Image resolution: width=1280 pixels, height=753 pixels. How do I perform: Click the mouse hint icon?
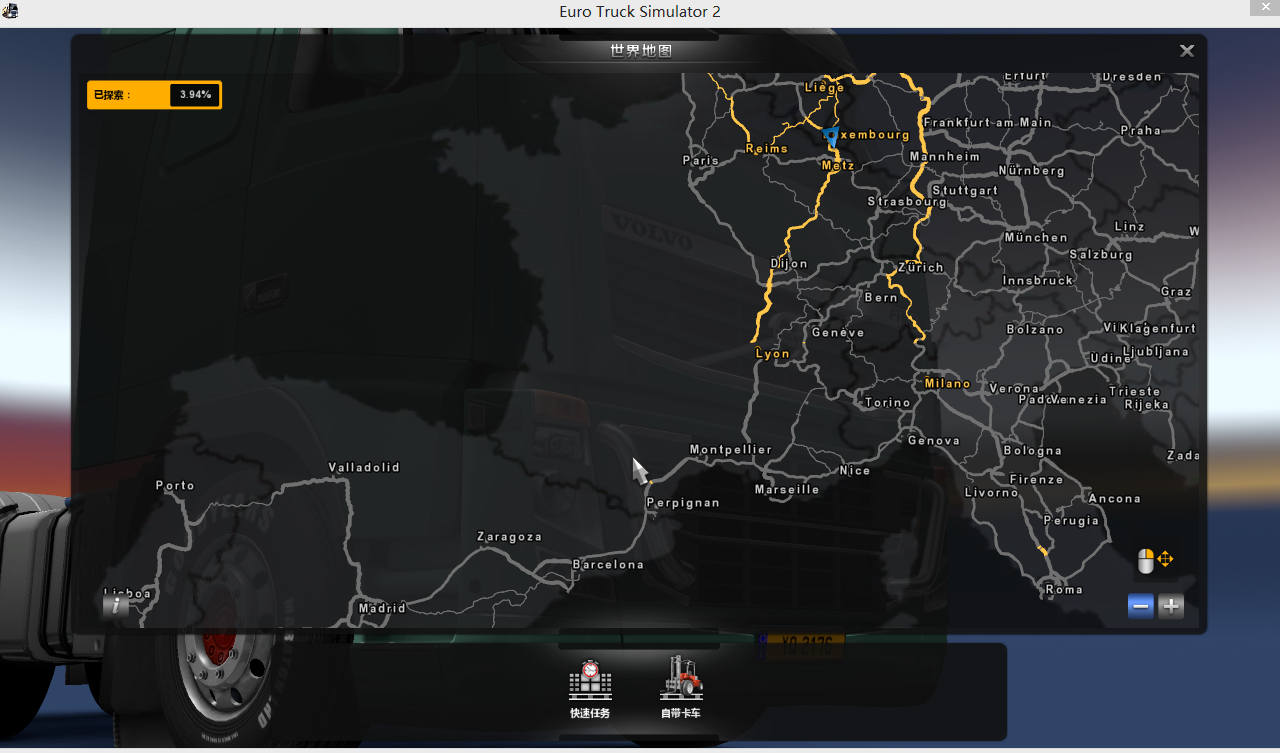[1146, 560]
